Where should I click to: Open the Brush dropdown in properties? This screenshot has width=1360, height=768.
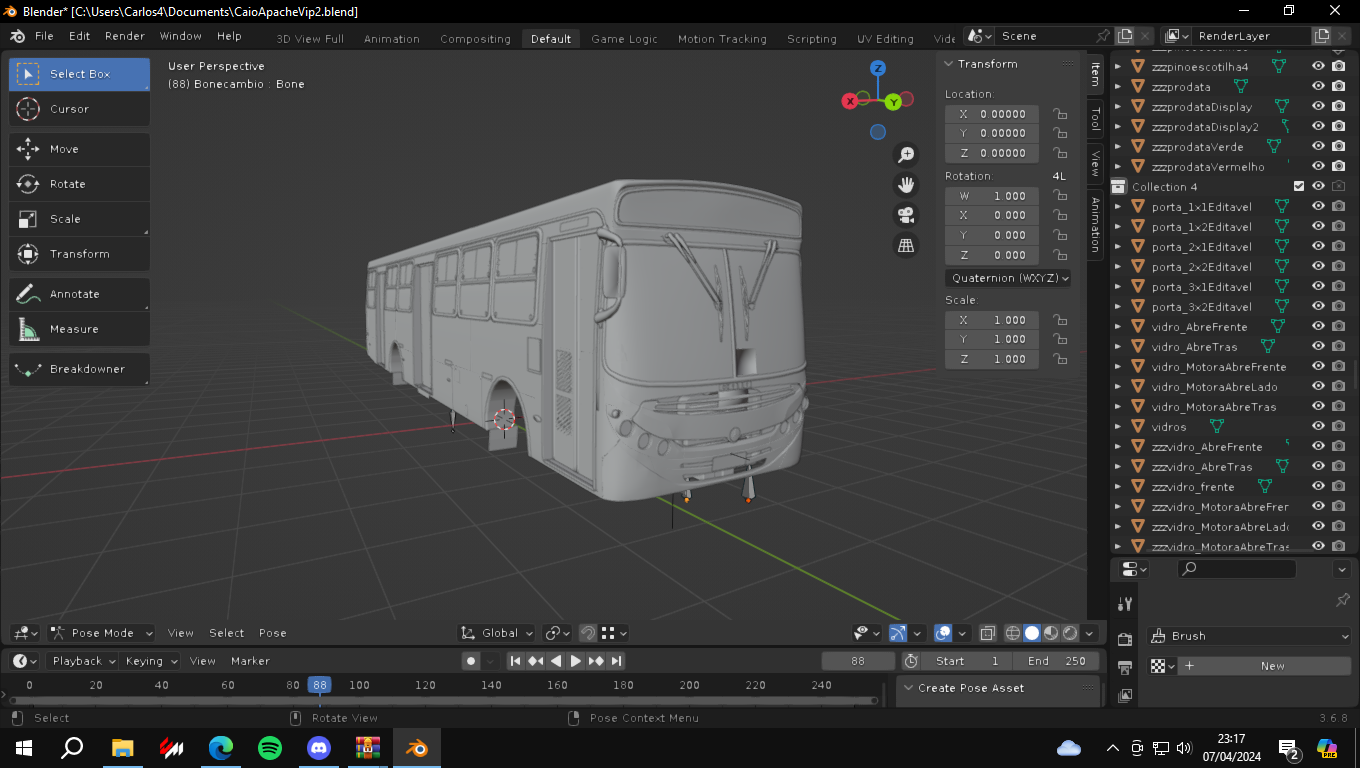click(x=1248, y=636)
